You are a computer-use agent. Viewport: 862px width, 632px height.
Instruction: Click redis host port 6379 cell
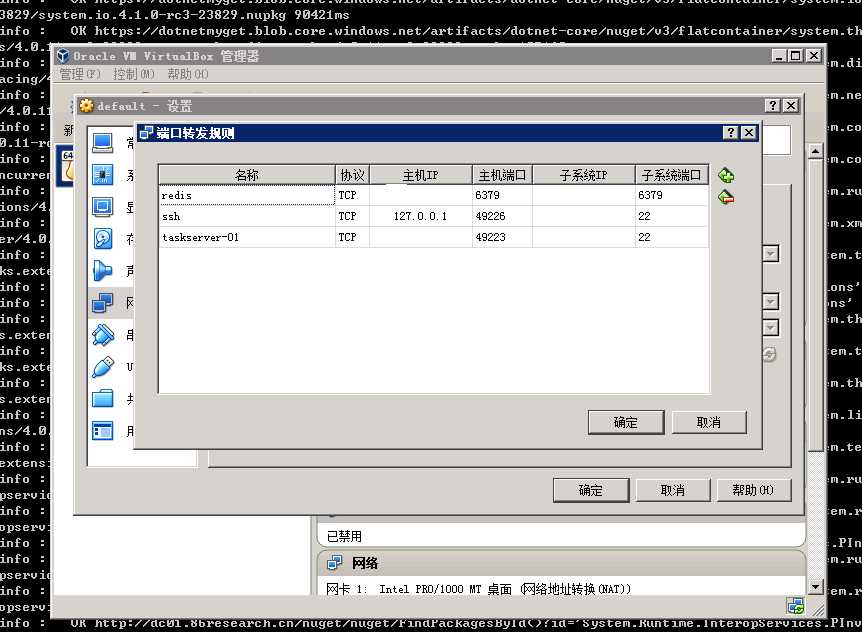pos(502,195)
